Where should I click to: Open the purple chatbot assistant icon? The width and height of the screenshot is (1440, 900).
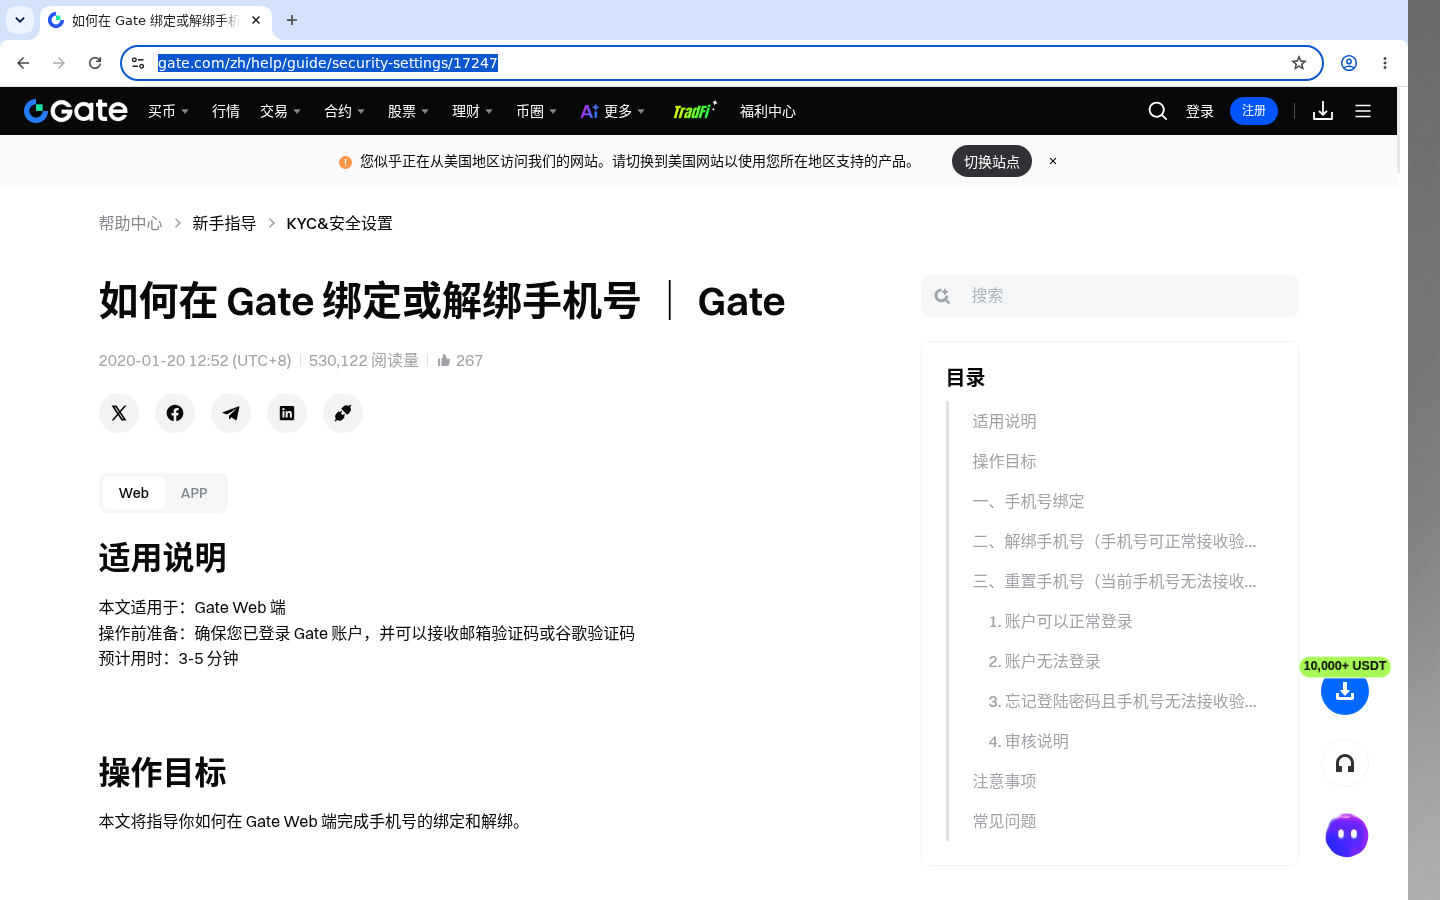(1346, 835)
